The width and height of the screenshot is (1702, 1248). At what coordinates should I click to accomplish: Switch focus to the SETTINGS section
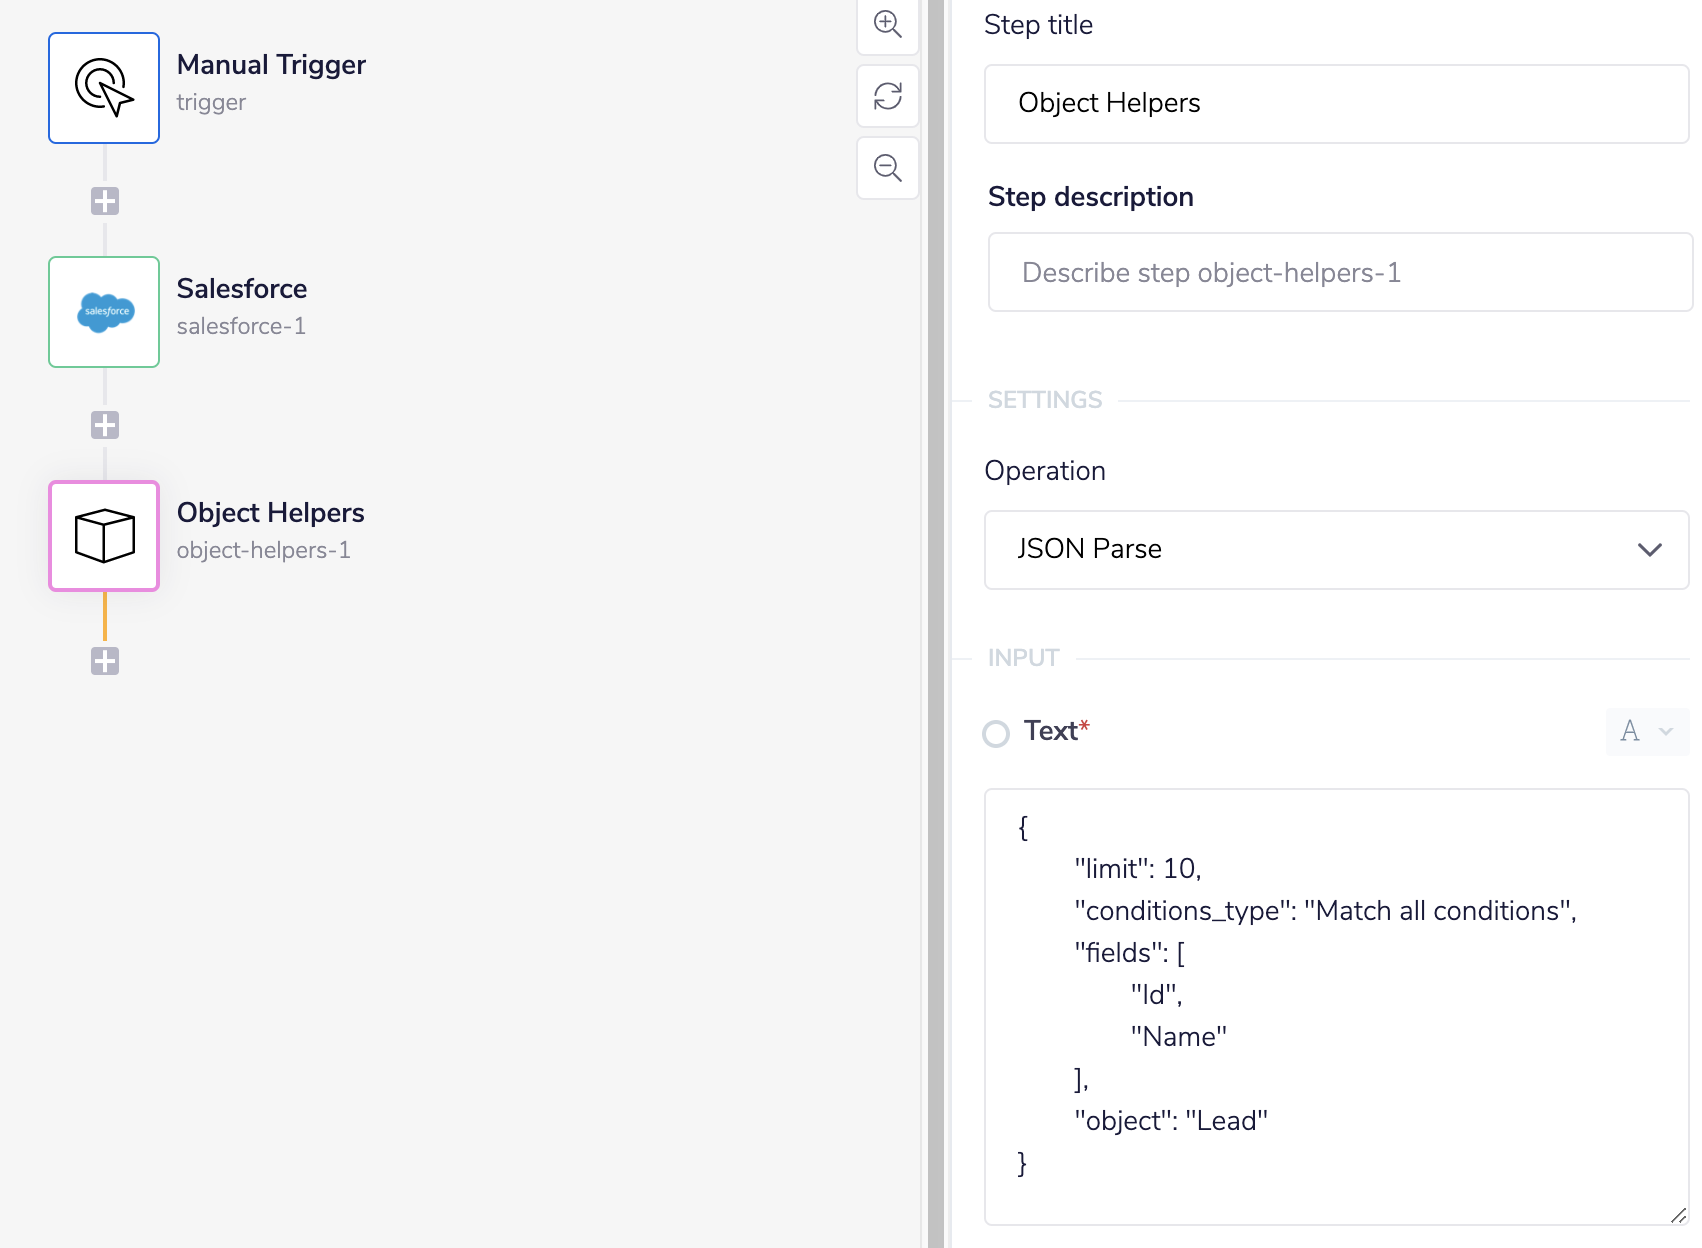pos(1044,399)
